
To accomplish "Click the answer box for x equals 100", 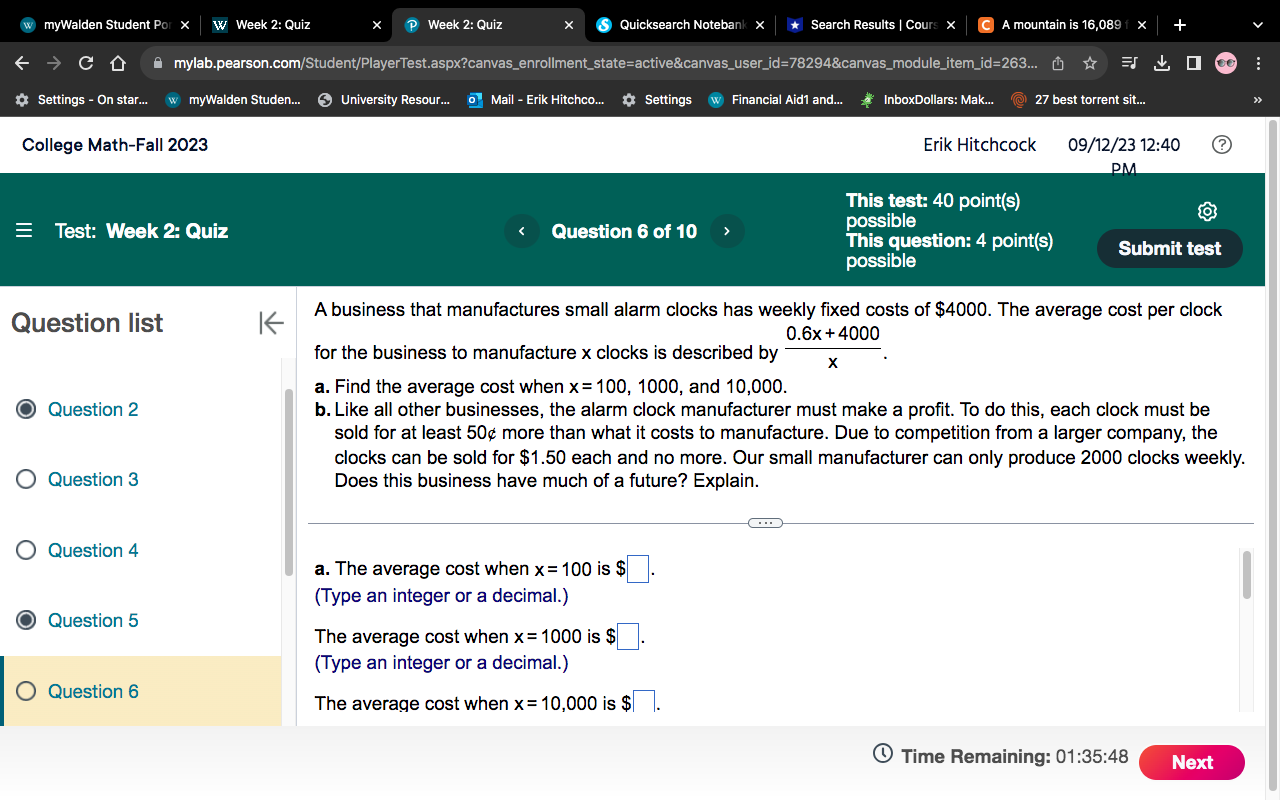I will (637, 568).
